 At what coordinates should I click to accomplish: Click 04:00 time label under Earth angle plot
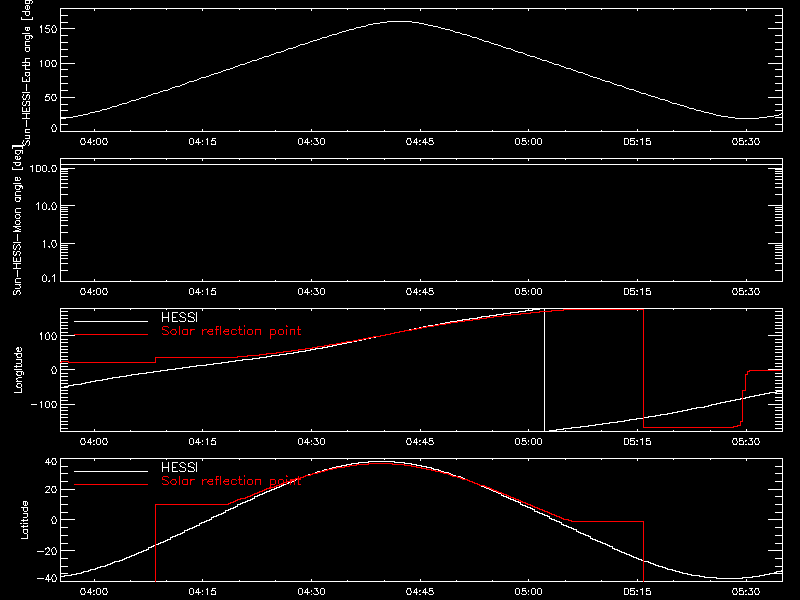[94, 142]
